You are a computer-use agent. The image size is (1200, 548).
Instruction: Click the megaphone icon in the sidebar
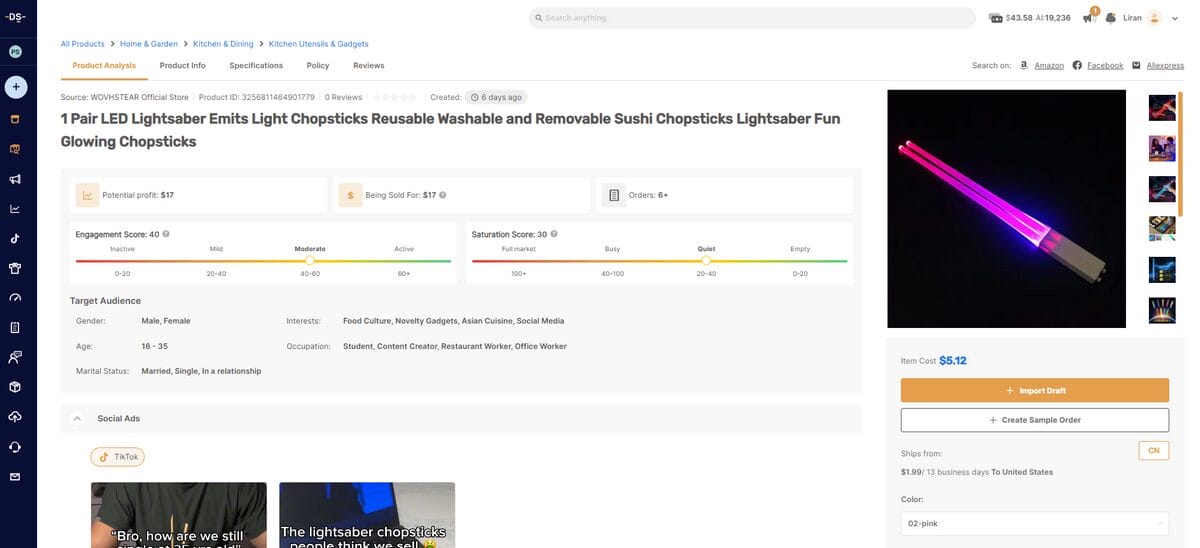tap(15, 179)
